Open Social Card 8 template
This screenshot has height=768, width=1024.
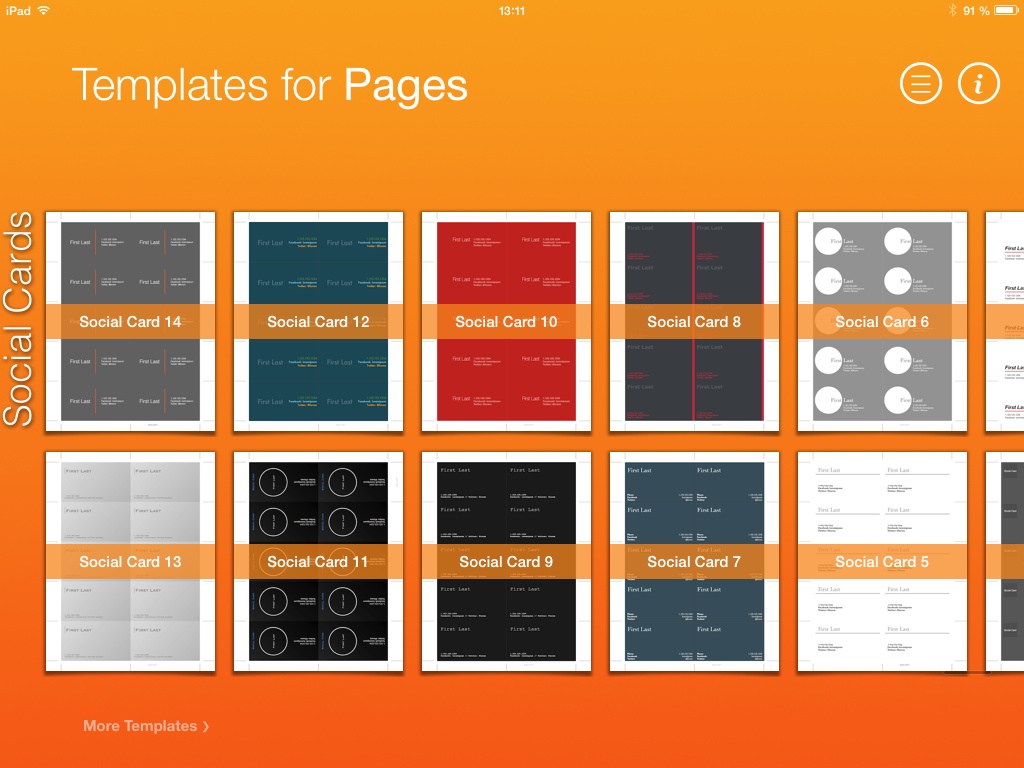coord(694,322)
